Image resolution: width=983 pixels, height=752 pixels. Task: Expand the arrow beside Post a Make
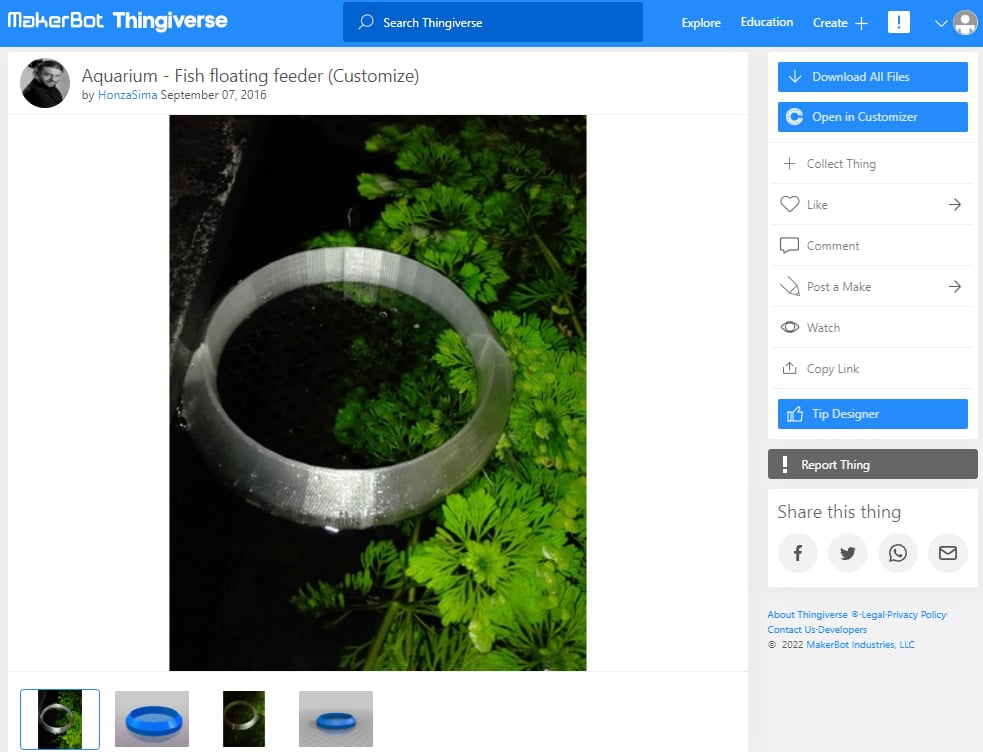[955, 287]
